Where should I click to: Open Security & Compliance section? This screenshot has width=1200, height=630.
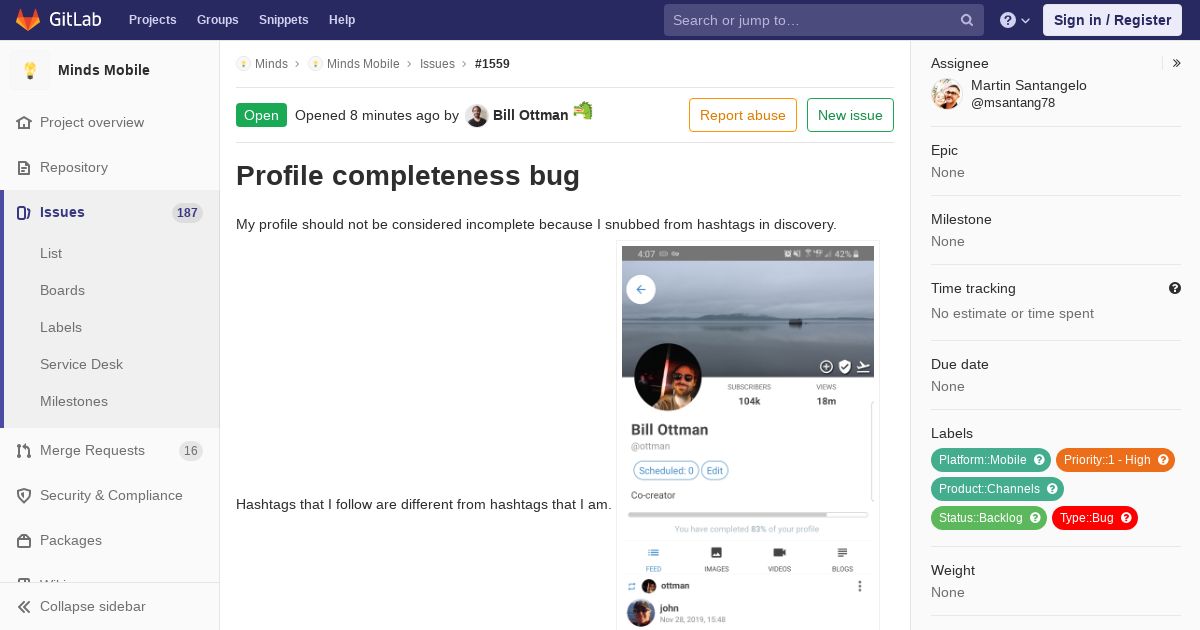coord(111,495)
